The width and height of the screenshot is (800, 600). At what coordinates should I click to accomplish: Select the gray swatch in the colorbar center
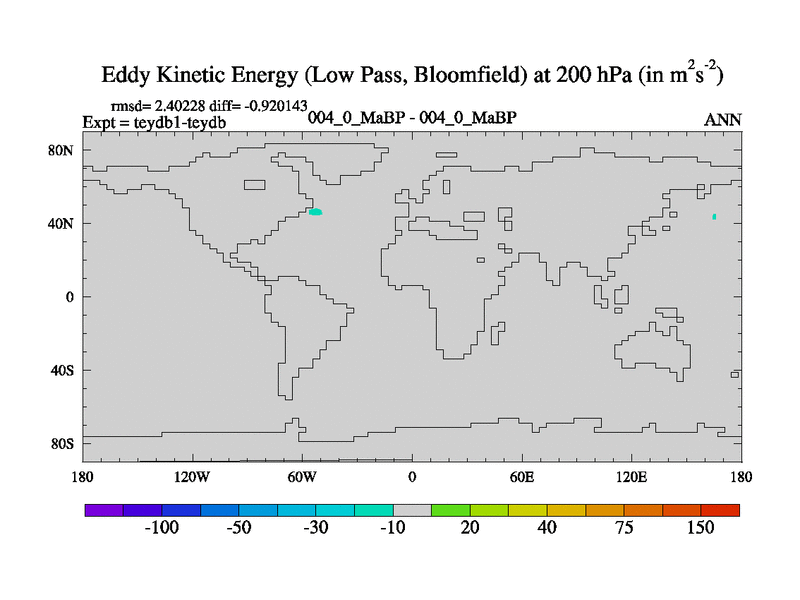[412, 510]
